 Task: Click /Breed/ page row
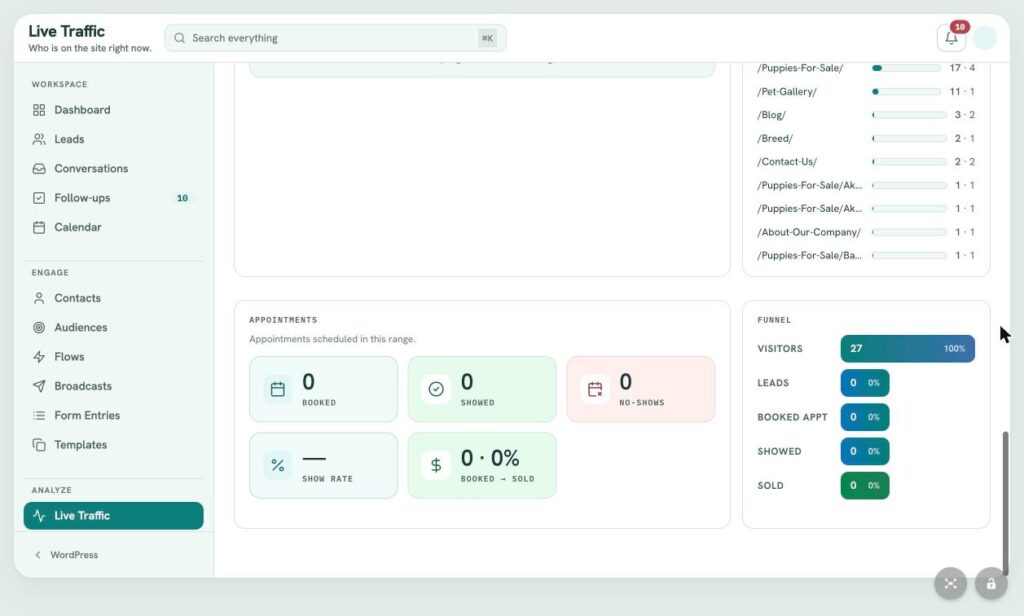coord(866,138)
